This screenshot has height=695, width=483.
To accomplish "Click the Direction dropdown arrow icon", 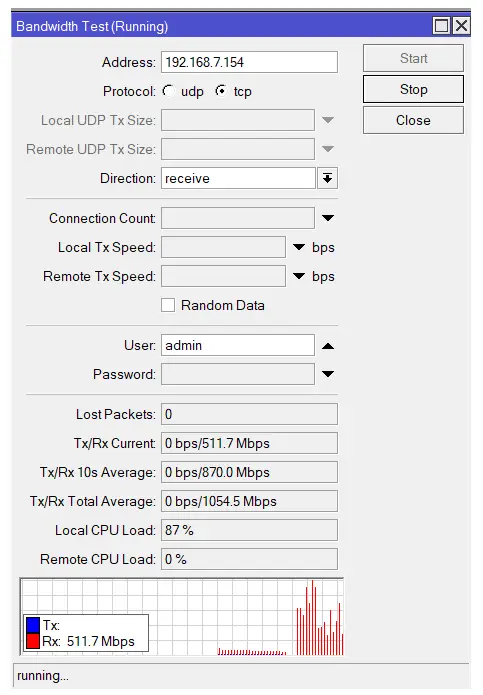I will pyautogui.click(x=327, y=178).
